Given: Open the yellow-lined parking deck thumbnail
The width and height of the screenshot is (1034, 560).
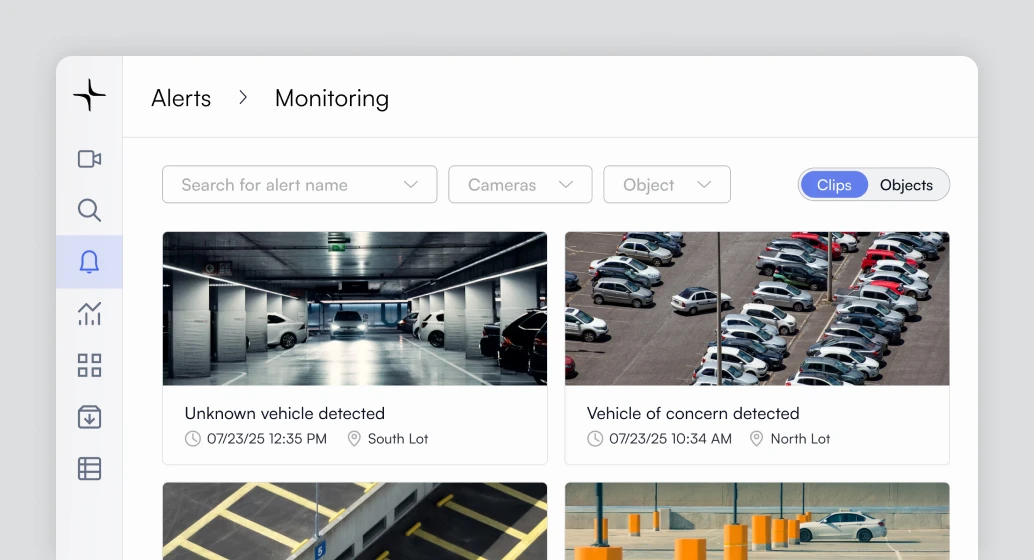Looking at the screenshot, I should 355,521.
